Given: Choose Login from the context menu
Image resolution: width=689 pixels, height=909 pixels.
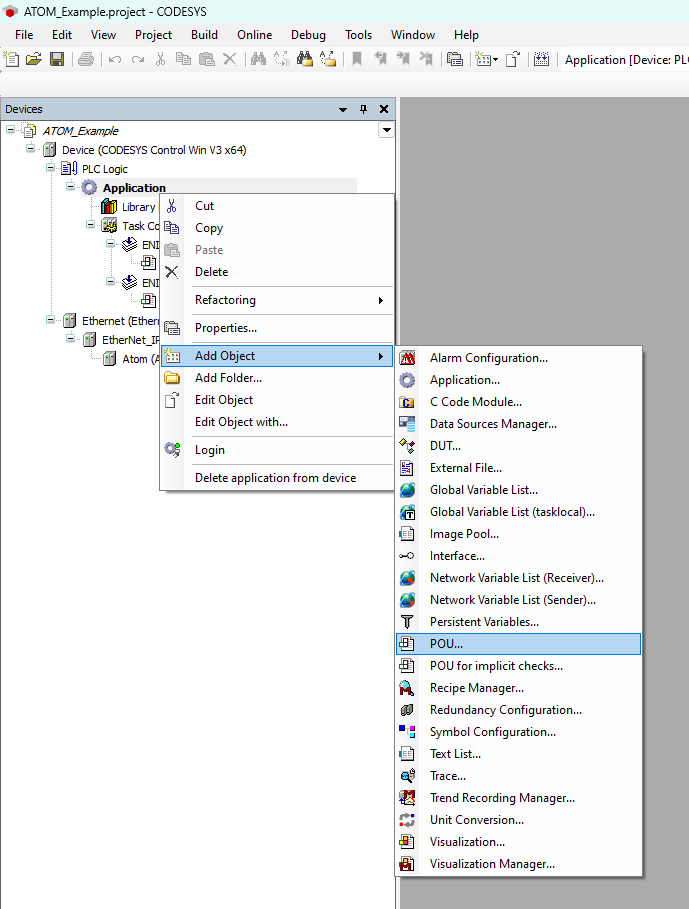Looking at the screenshot, I should (277, 450).
